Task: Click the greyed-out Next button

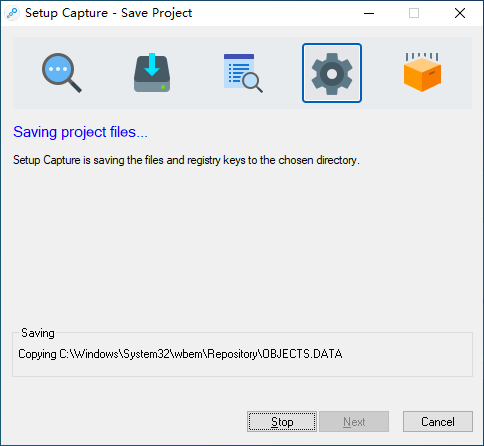Action: coord(354,422)
